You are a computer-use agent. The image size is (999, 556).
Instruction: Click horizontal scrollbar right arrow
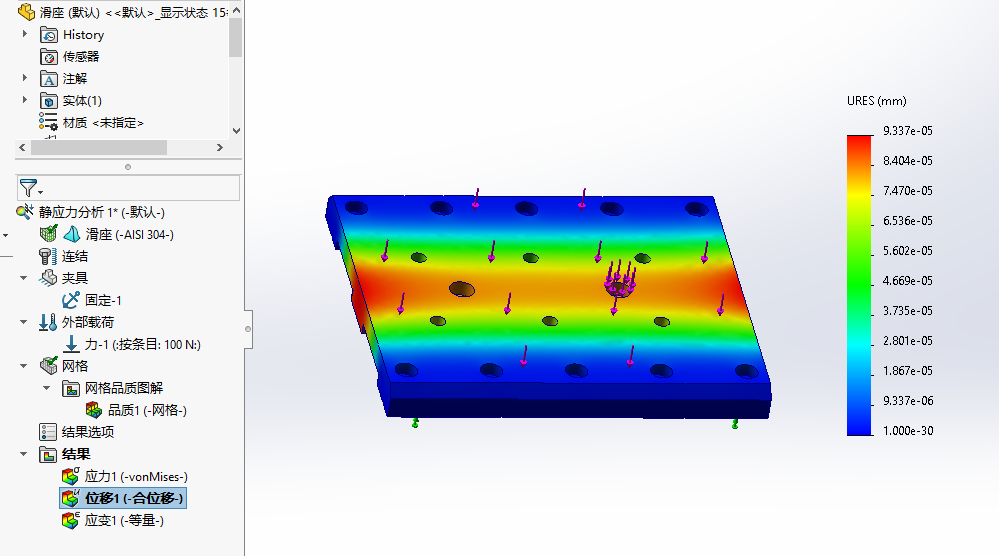[220, 147]
